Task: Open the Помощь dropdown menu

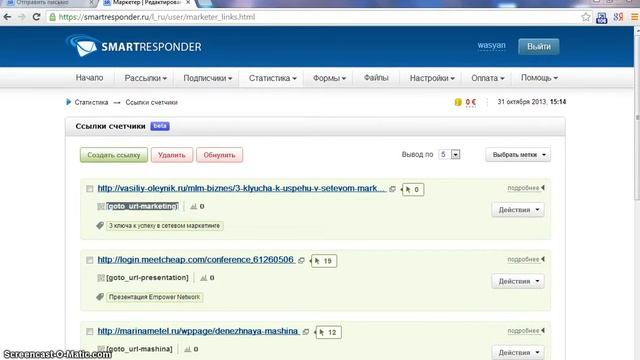Action: coord(539,78)
